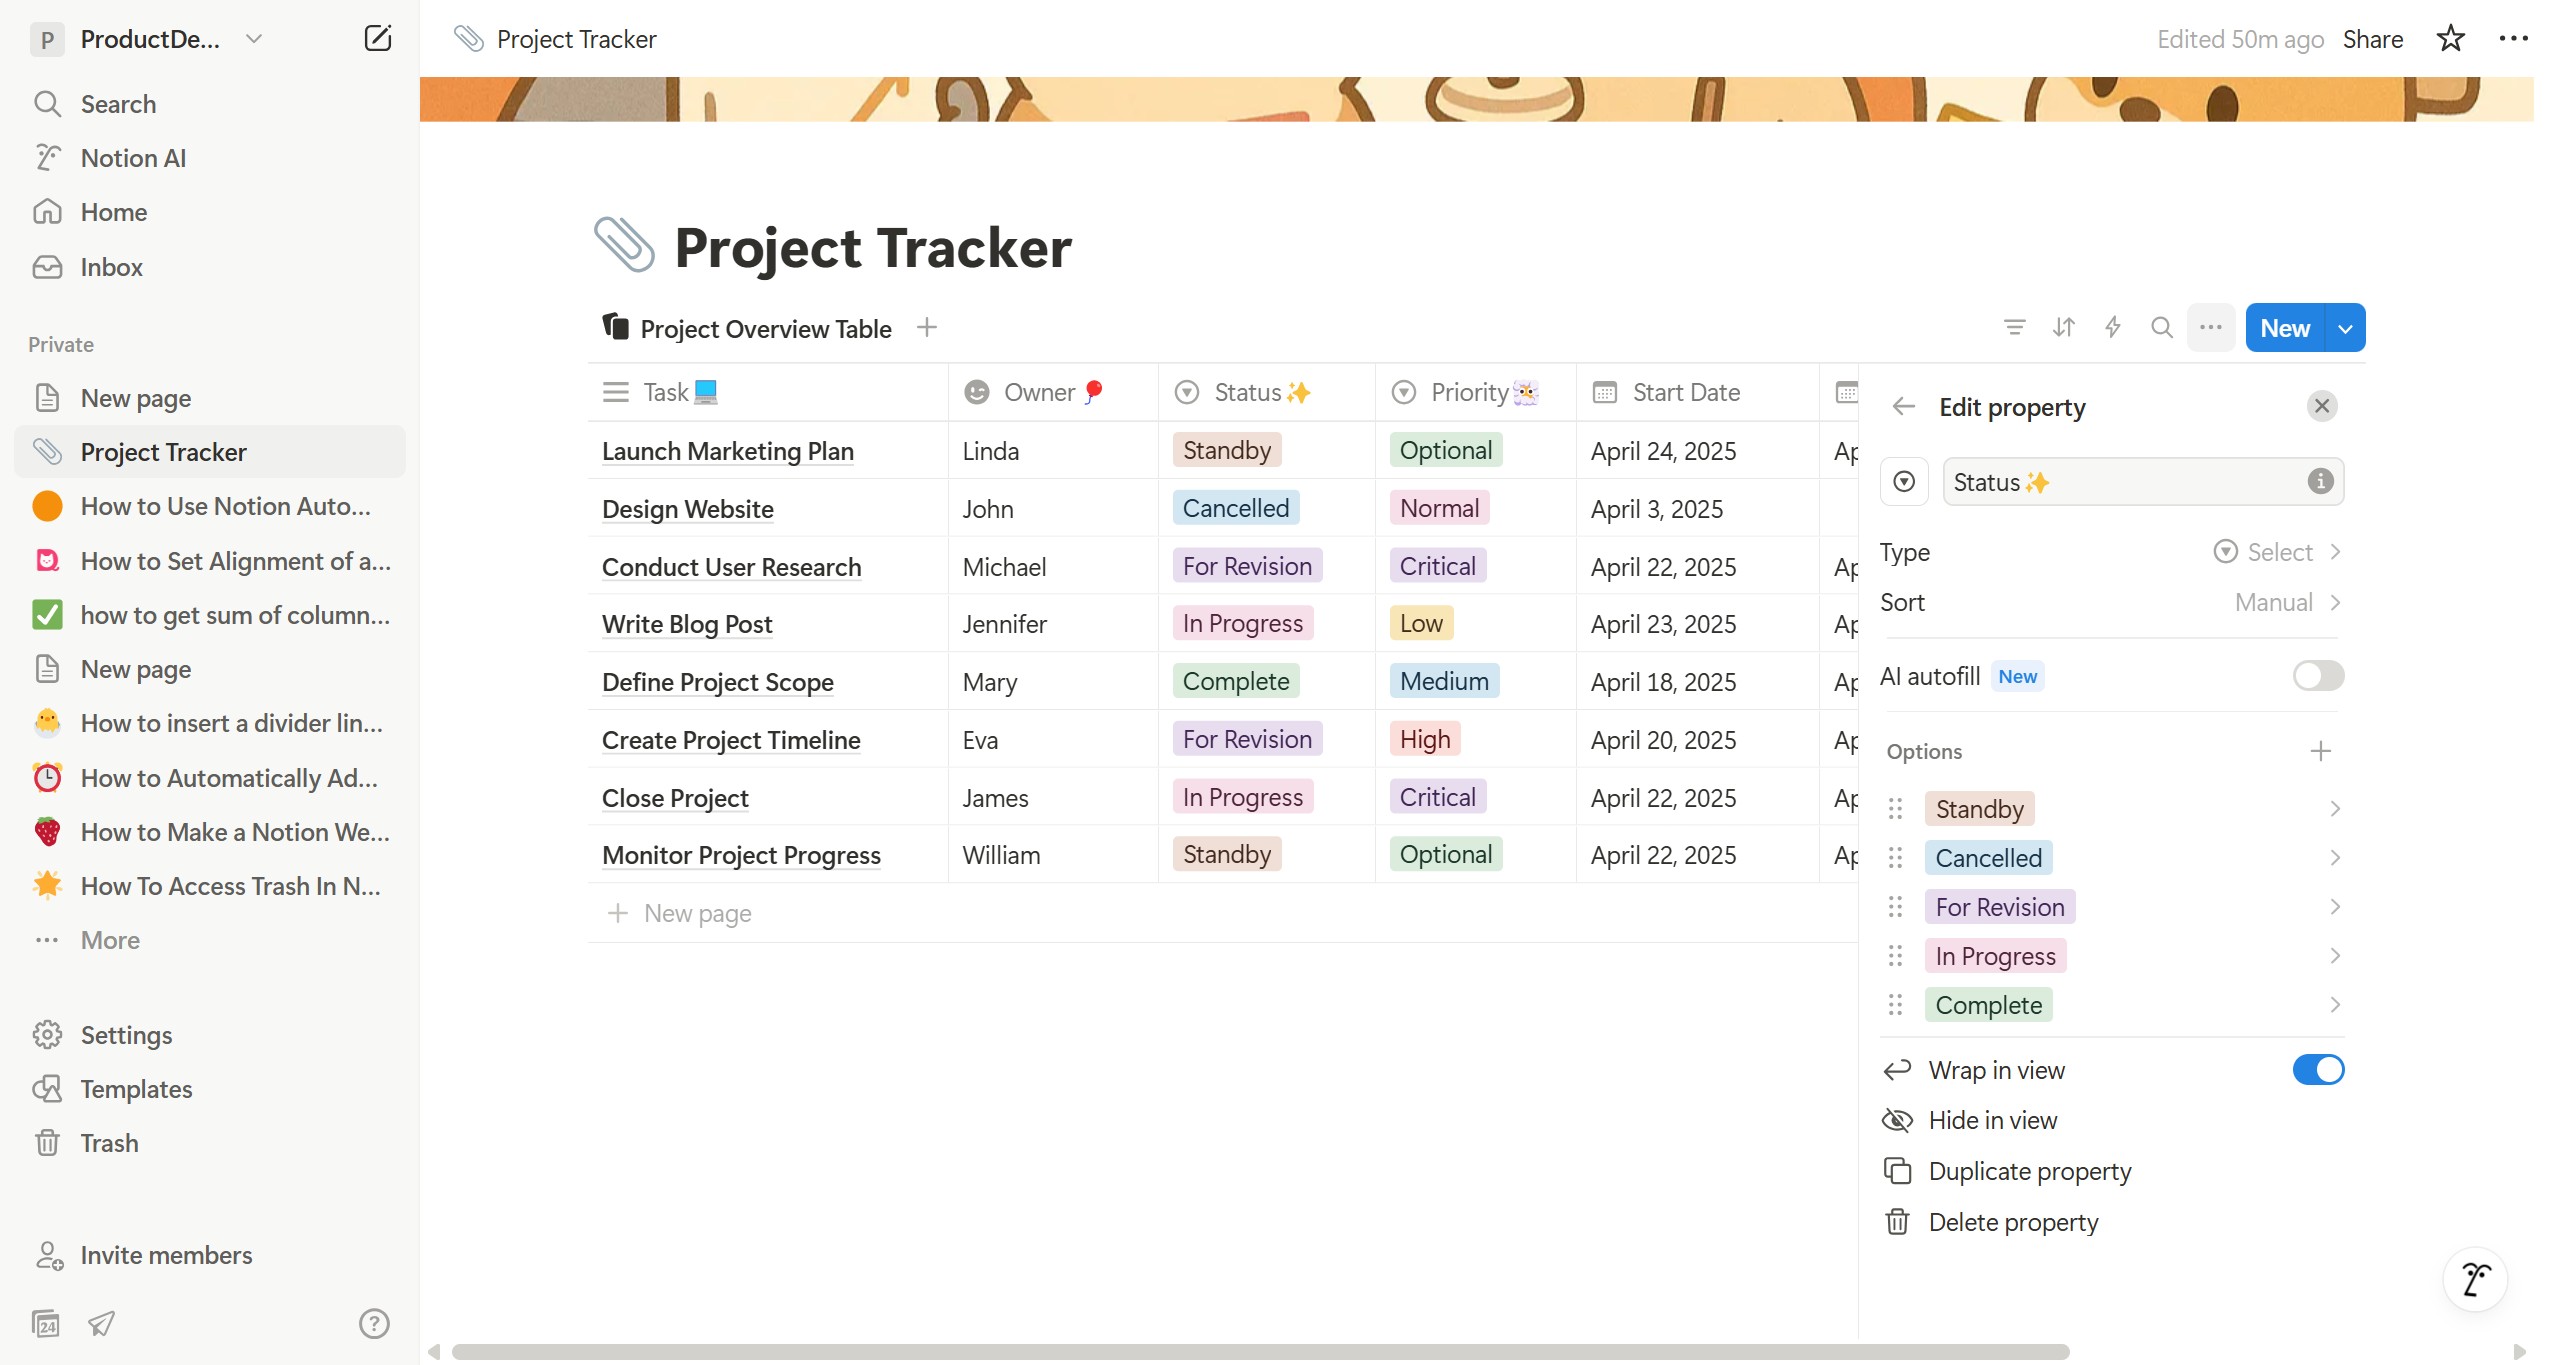The image size is (2561, 1365).
Task: Click Duplicate property
Action: pos(2111,1171)
